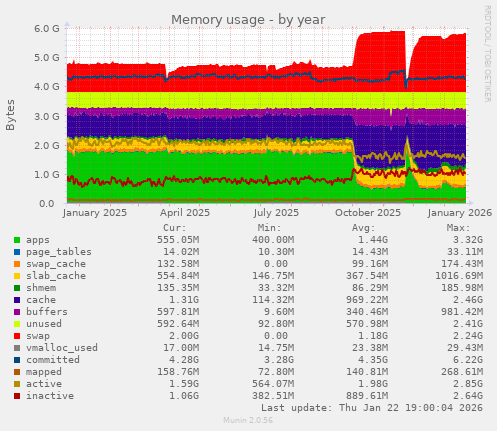Click the 'Cur:' column header
Image resolution: width=497 pixels, height=431 pixels.
[175, 228]
